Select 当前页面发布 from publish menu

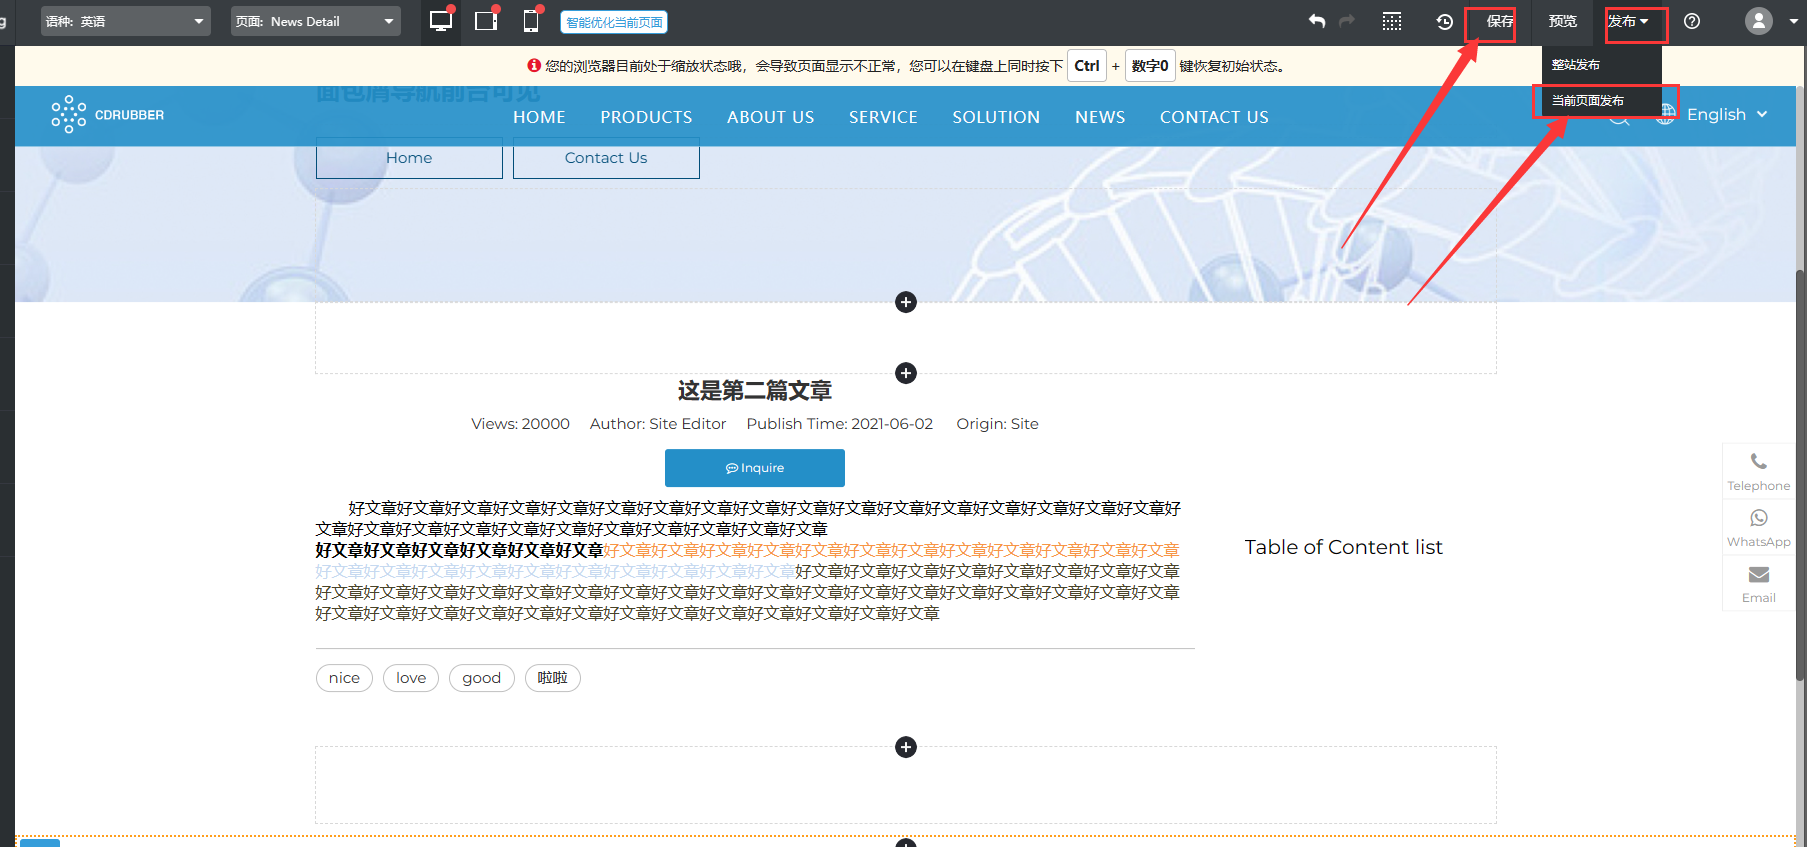pos(1588,101)
